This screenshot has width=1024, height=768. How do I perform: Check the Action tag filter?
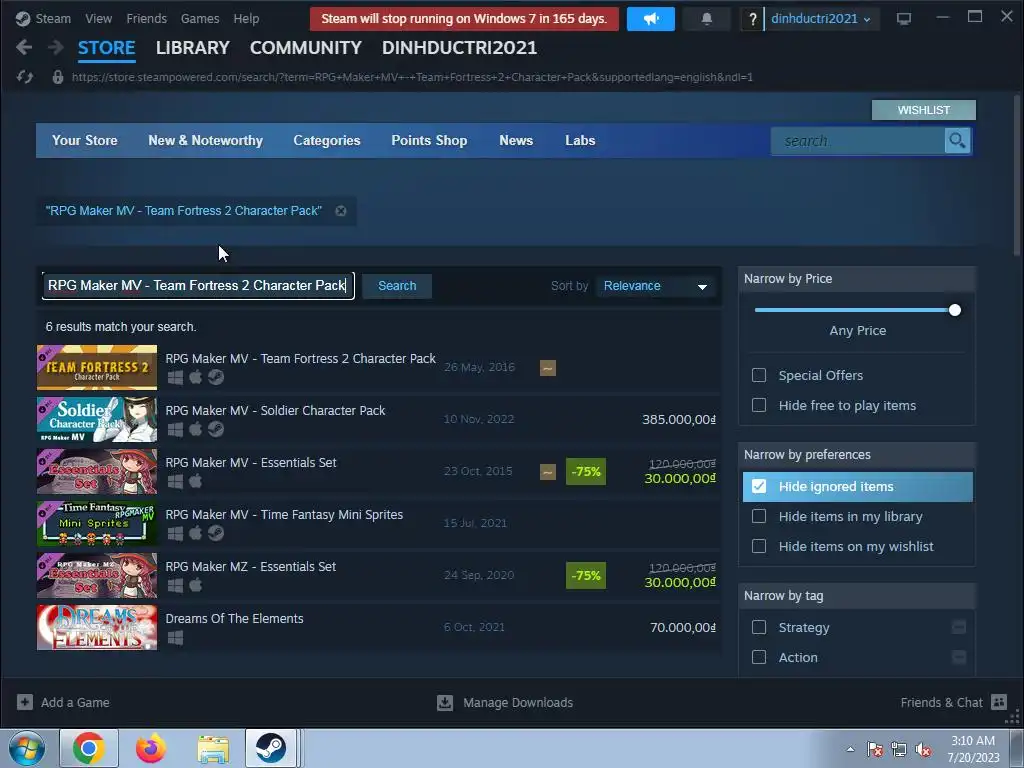[759, 658]
